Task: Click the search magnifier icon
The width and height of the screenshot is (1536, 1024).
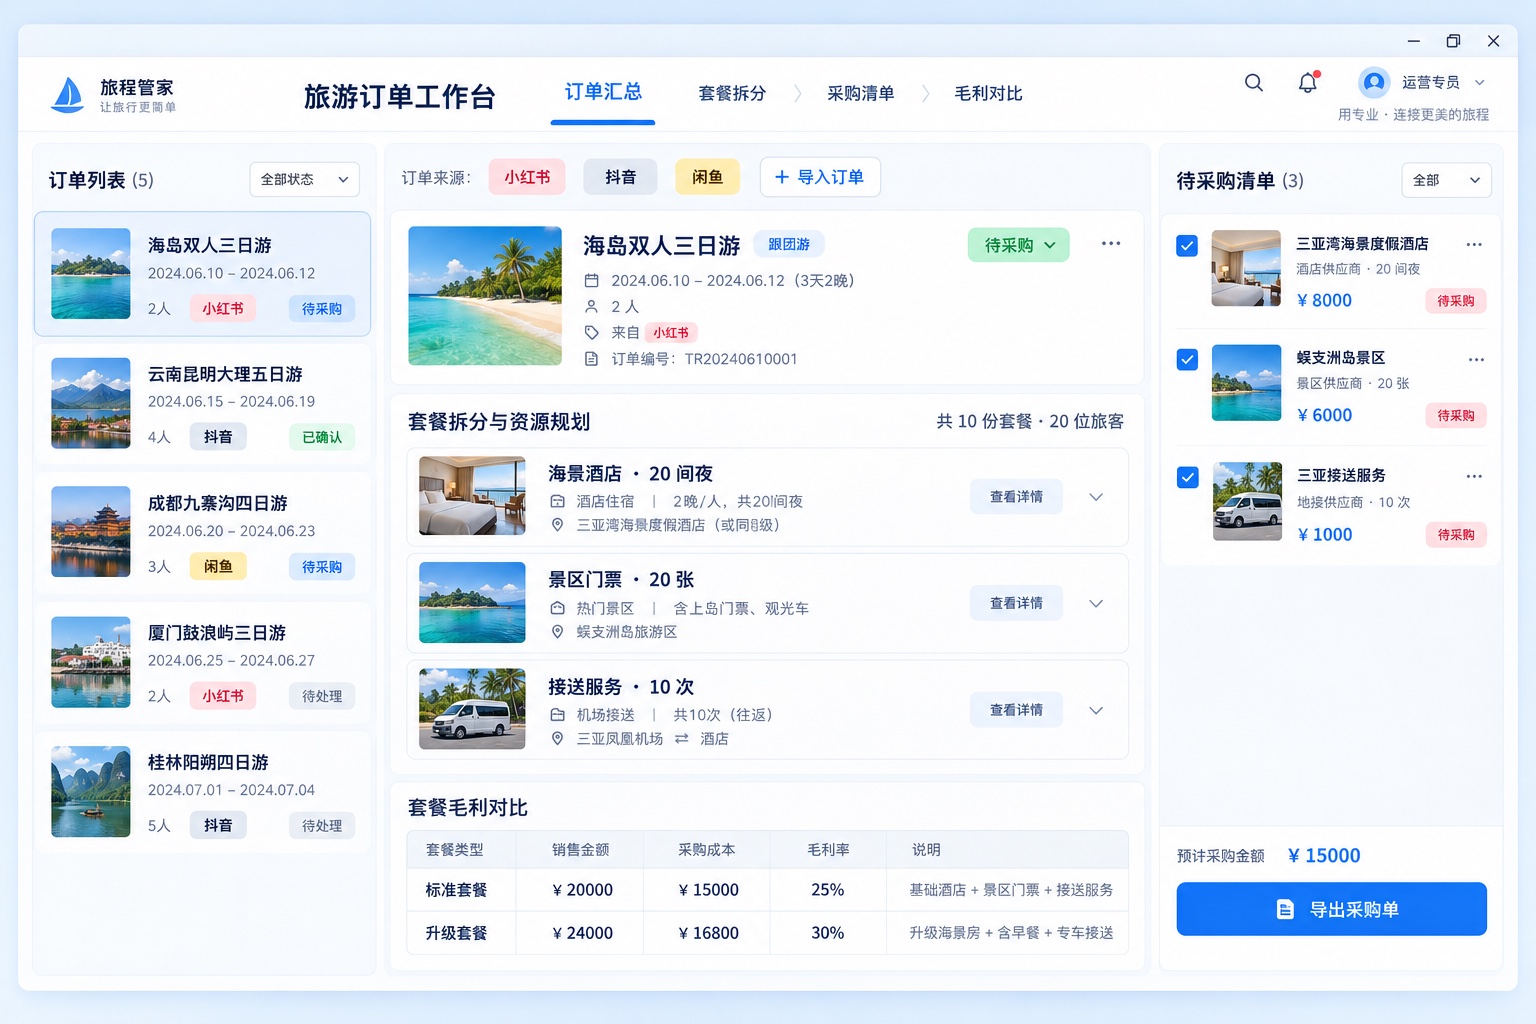Action: point(1253,83)
